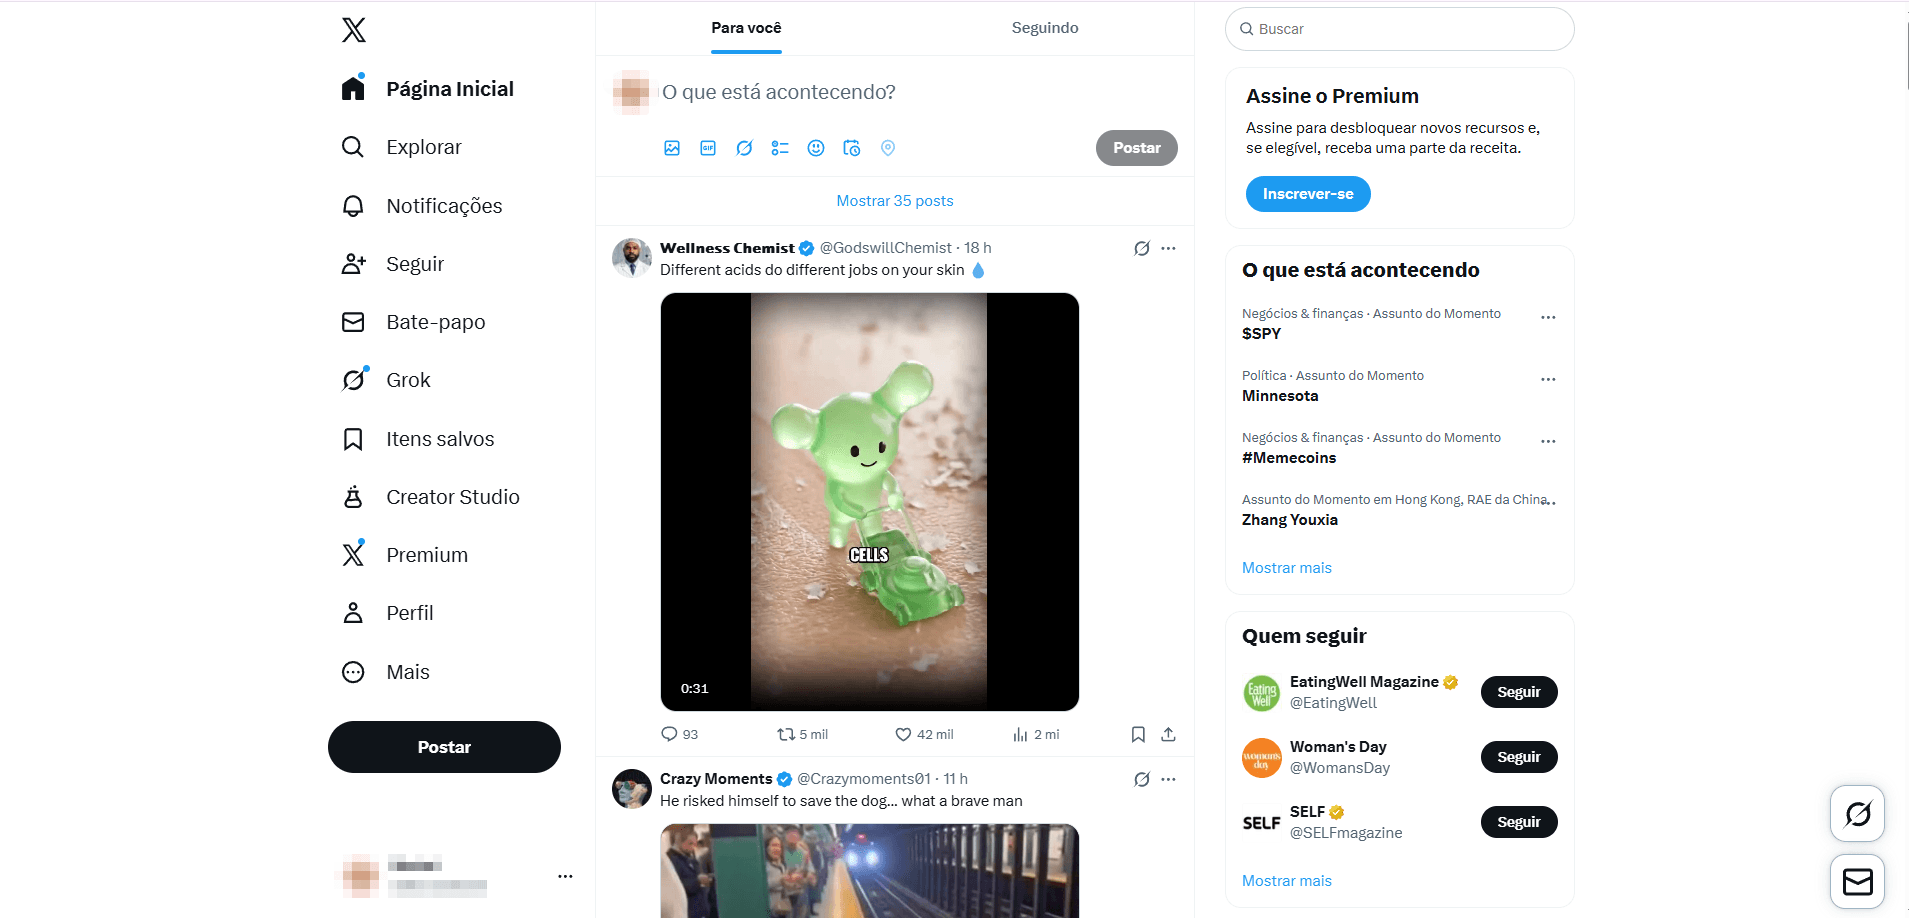The height and width of the screenshot is (918, 1909).
Task: Switch to the Seguindo tab
Action: pyautogui.click(x=1045, y=28)
